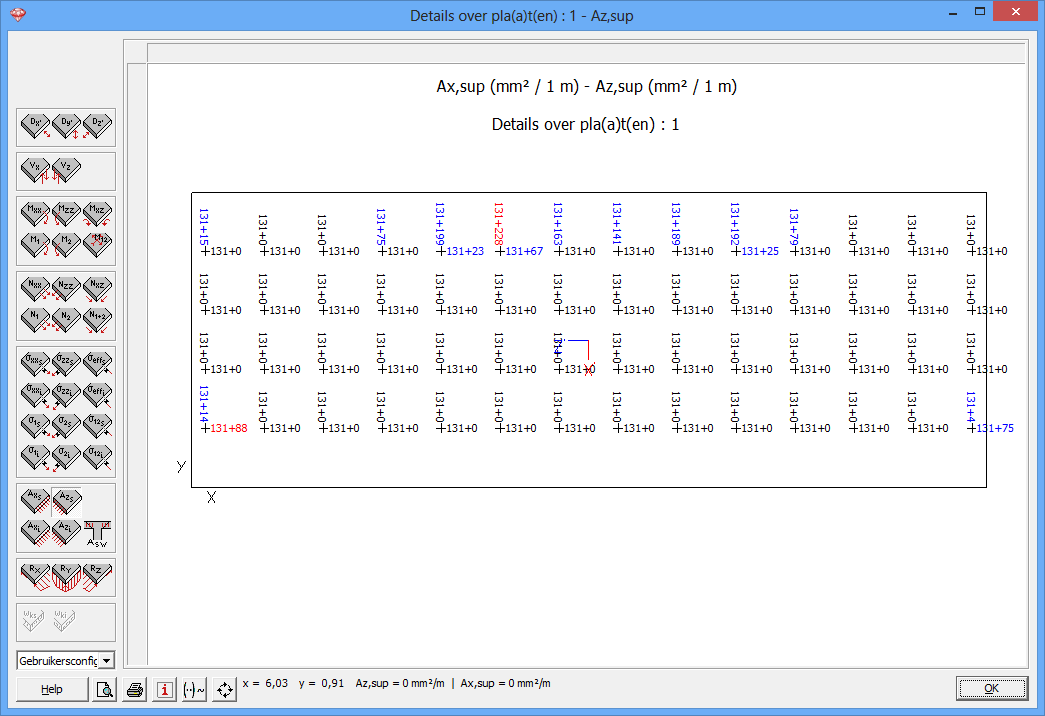Show Az,i lower reinforcement results
The width and height of the screenshot is (1045, 716).
pos(66,533)
